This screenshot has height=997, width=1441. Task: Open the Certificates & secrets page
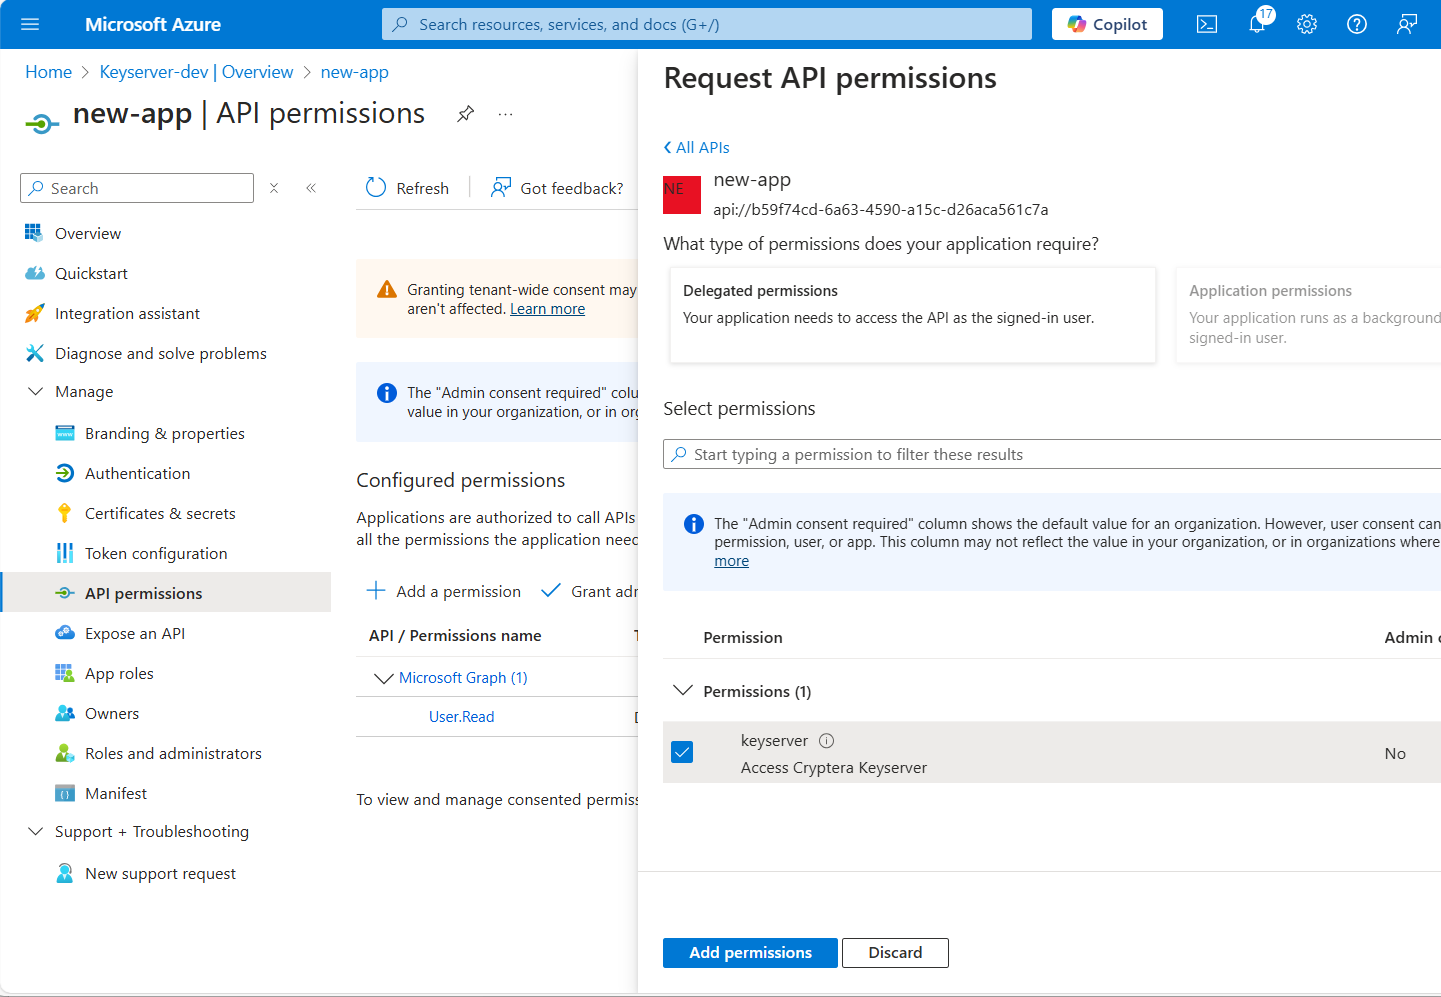point(158,513)
